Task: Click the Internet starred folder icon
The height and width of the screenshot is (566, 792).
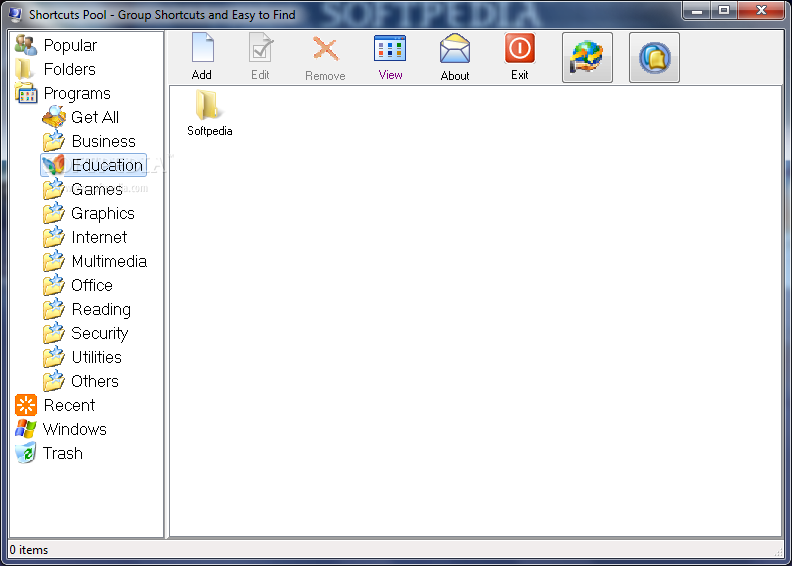Action: tap(54, 237)
